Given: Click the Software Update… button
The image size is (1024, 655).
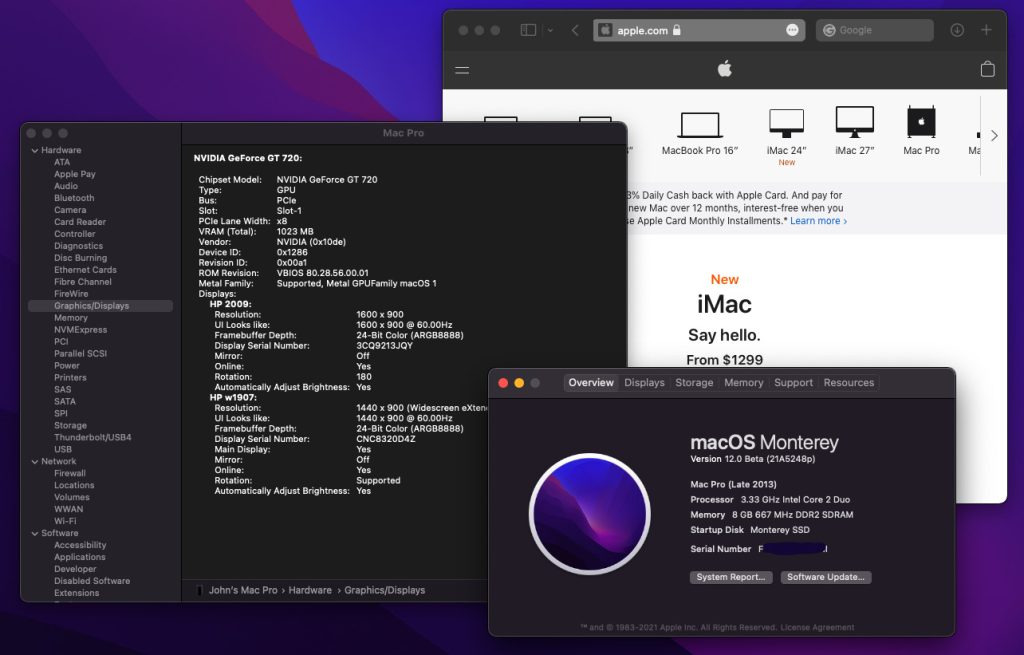Looking at the screenshot, I should coord(825,577).
